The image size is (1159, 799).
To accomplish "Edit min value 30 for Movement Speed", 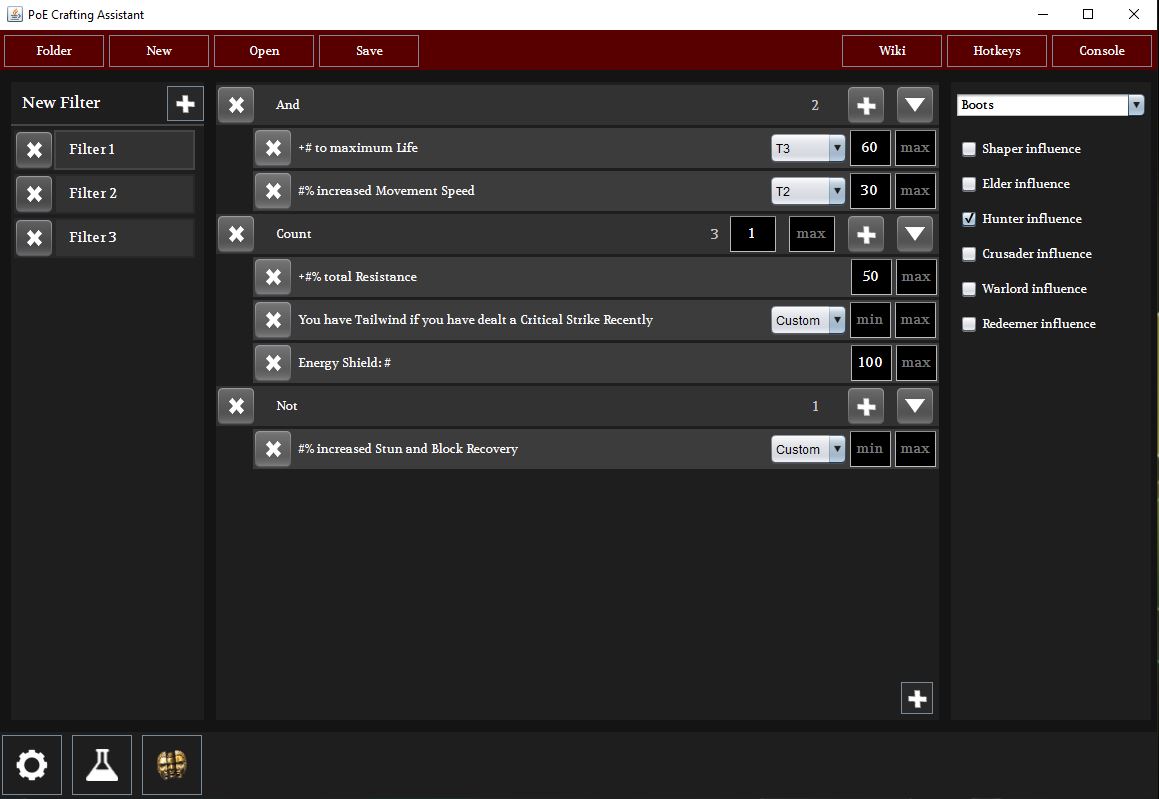I will [870, 191].
